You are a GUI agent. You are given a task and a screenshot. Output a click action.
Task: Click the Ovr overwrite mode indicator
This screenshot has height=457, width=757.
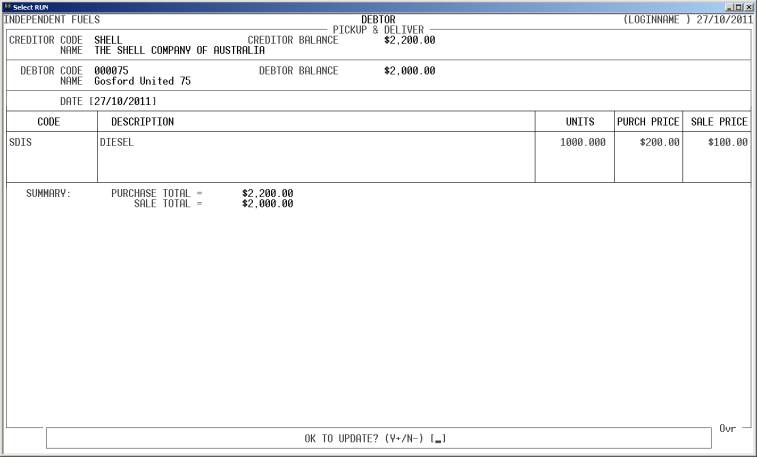(x=728, y=428)
